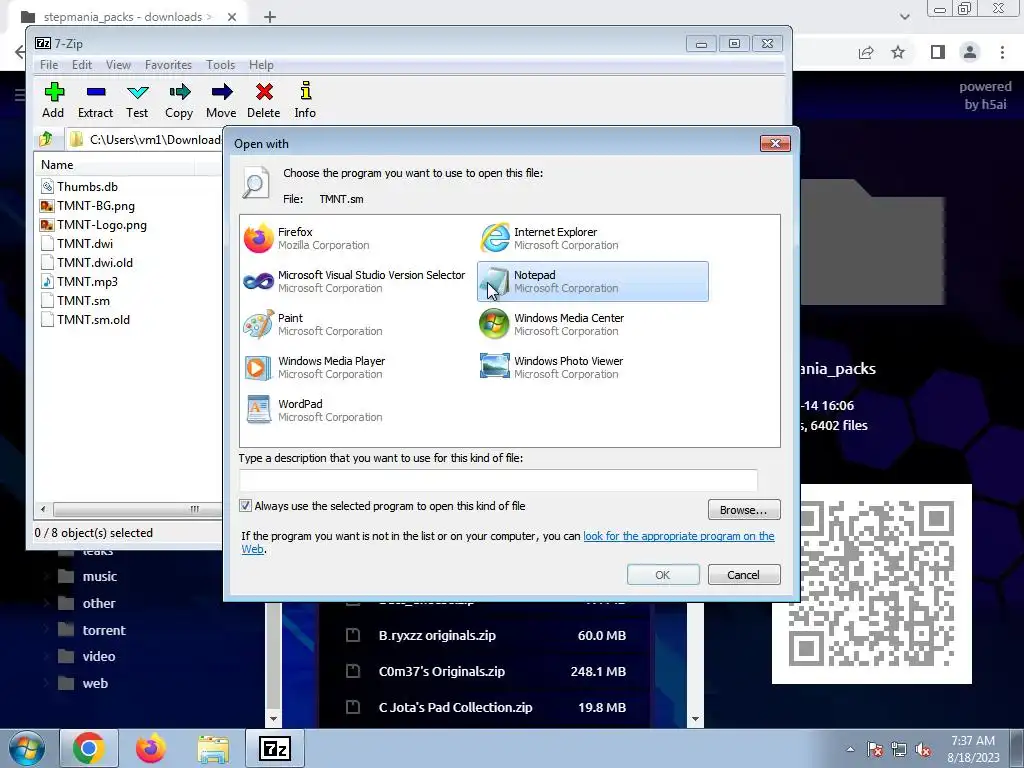The width and height of the screenshot is (1024, 768).
Task: Select Windows Media Player program
Action: 358,368
